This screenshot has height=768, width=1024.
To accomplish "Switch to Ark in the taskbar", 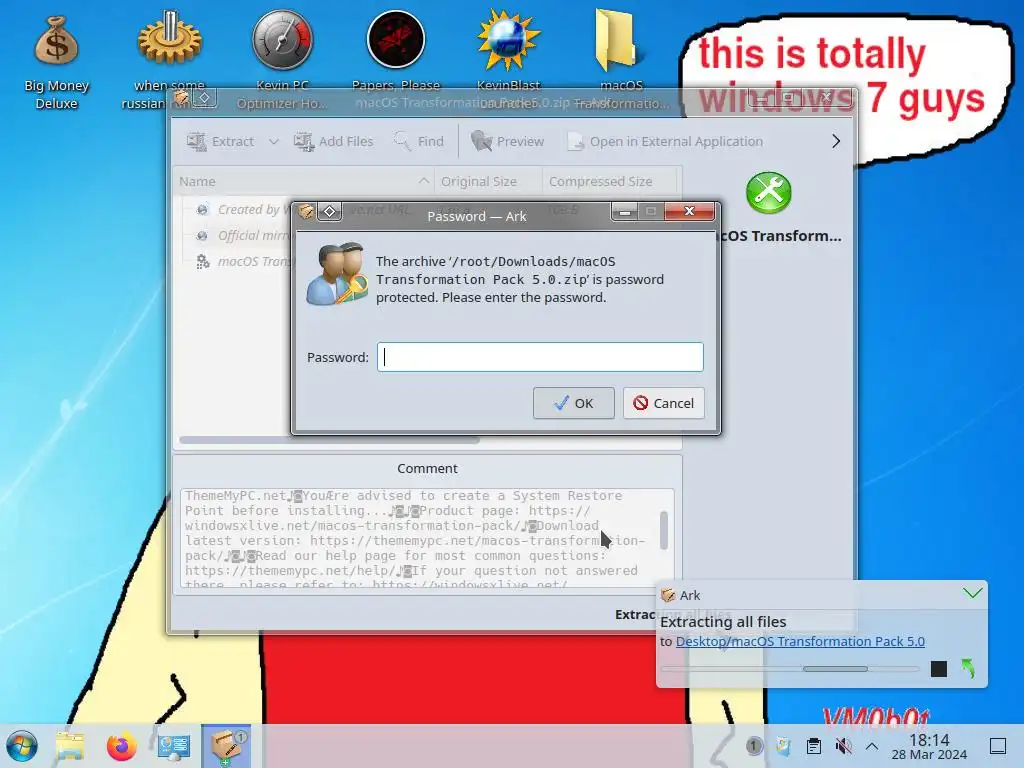I will tap(226, 746).
